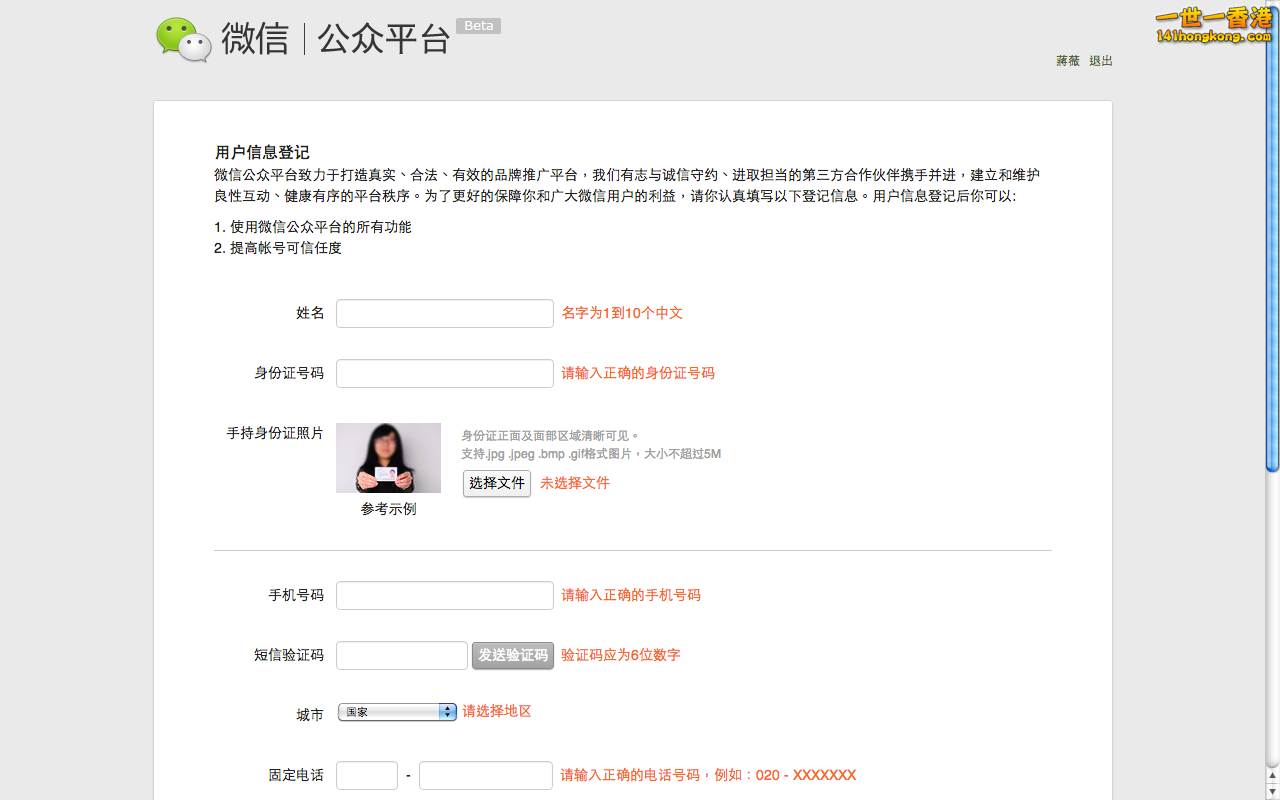Focus the 身份证号码 ID number field
The image size is (1280, 800).
pyautogui.click(x=444, y=373)
